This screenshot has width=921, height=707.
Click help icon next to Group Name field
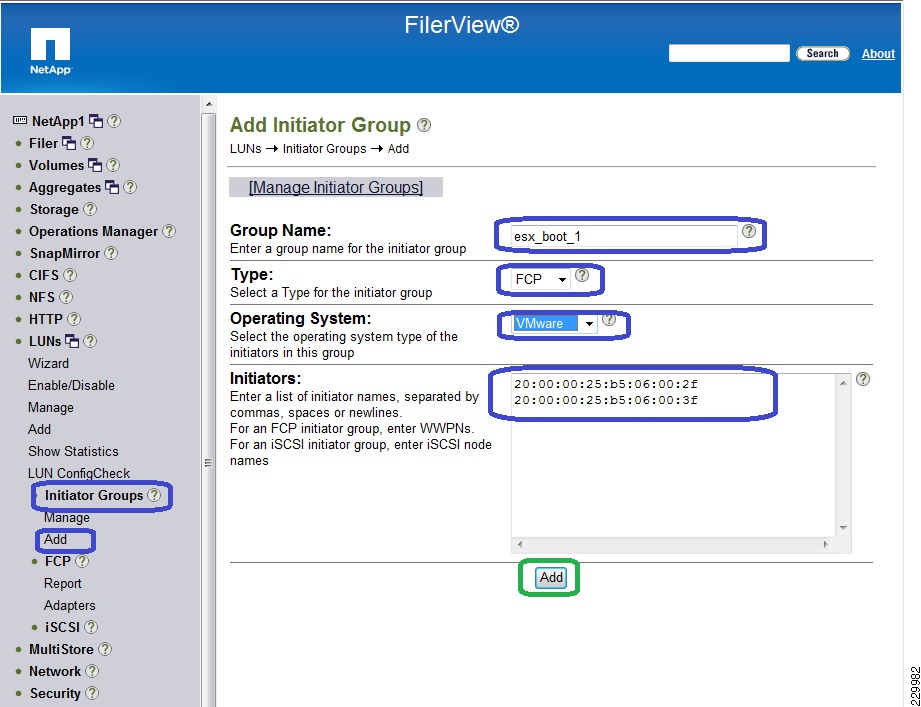(748, 231)
